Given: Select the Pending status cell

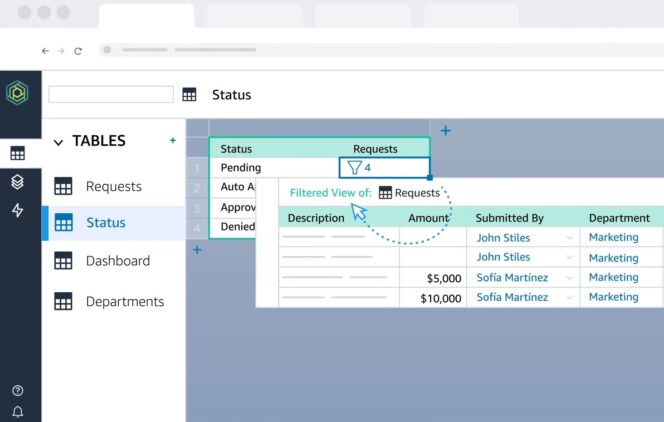Looking at the screenshot, I should tap(274, 168).
